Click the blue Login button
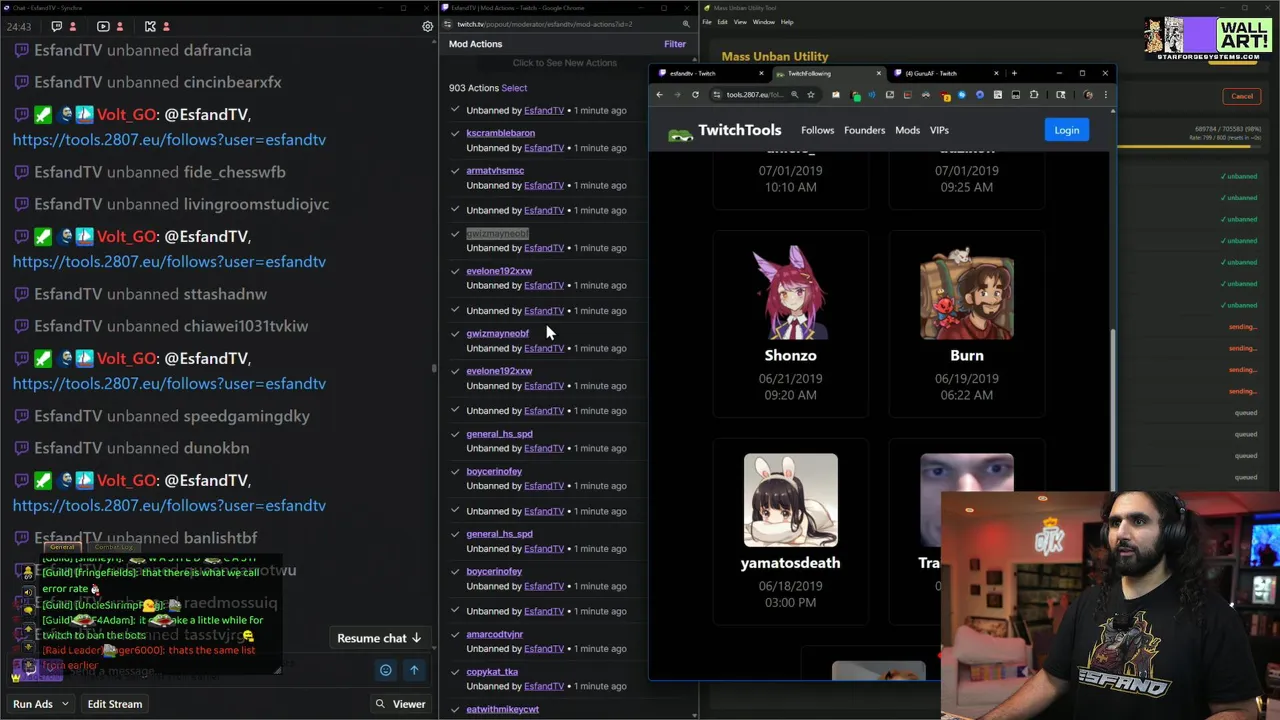Screen dimensions: 1280x720 pyautogui.click(x=1066, y=130)
